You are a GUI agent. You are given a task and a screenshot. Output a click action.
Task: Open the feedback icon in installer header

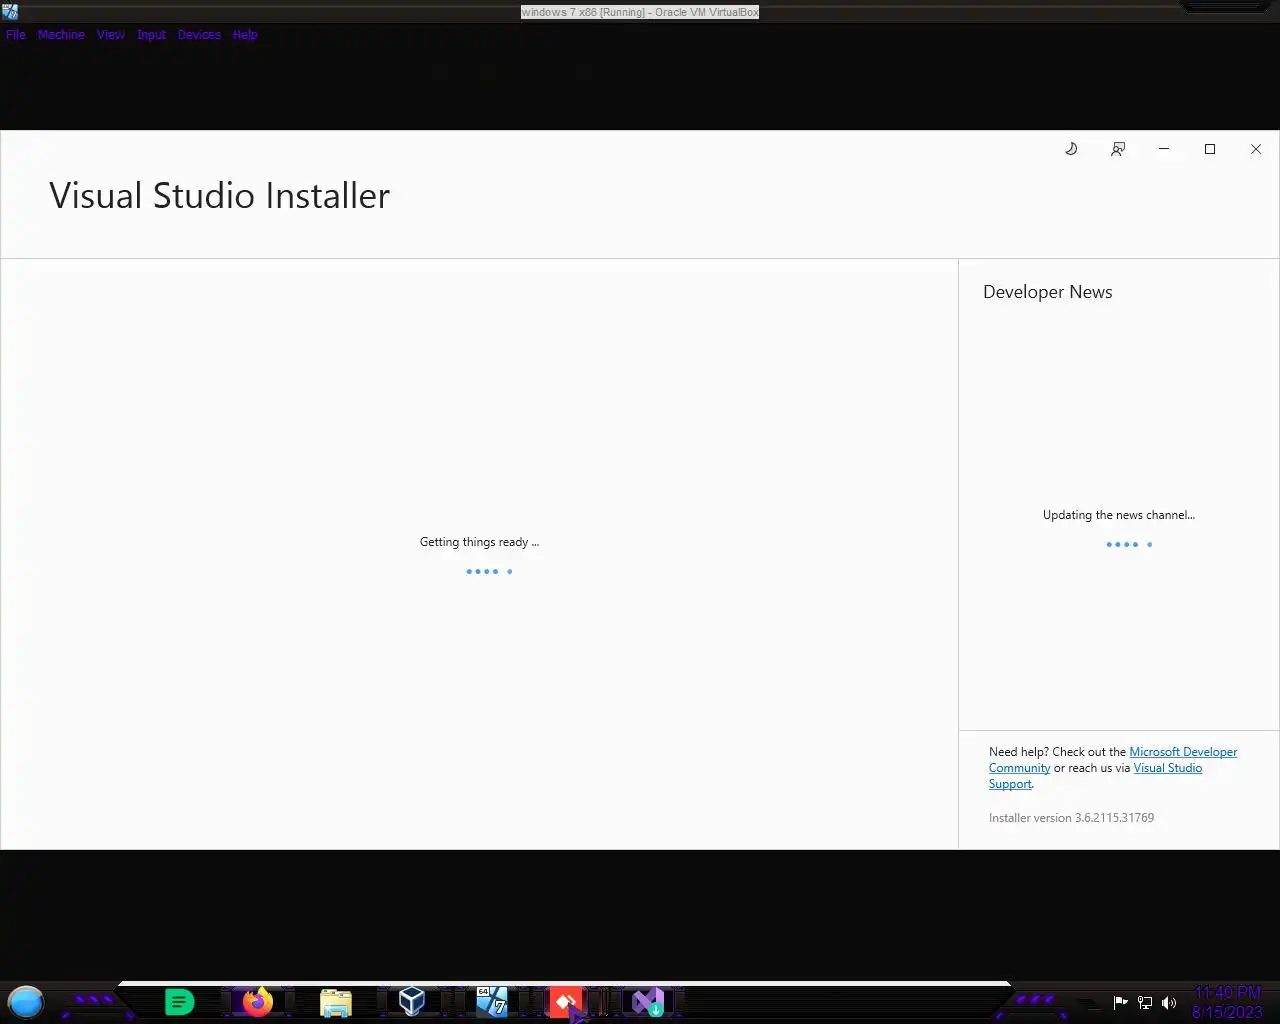pyautogui.click(x=1118, y=149)
